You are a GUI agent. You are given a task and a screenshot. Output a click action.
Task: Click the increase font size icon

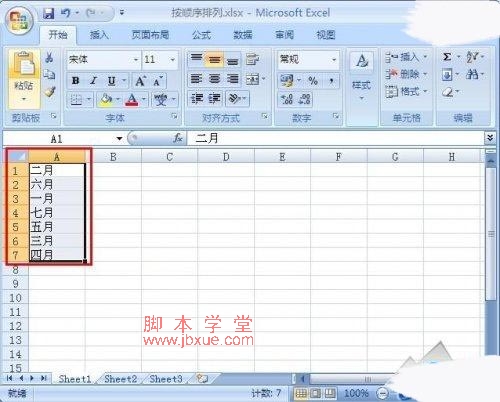(x=140, y=81)
